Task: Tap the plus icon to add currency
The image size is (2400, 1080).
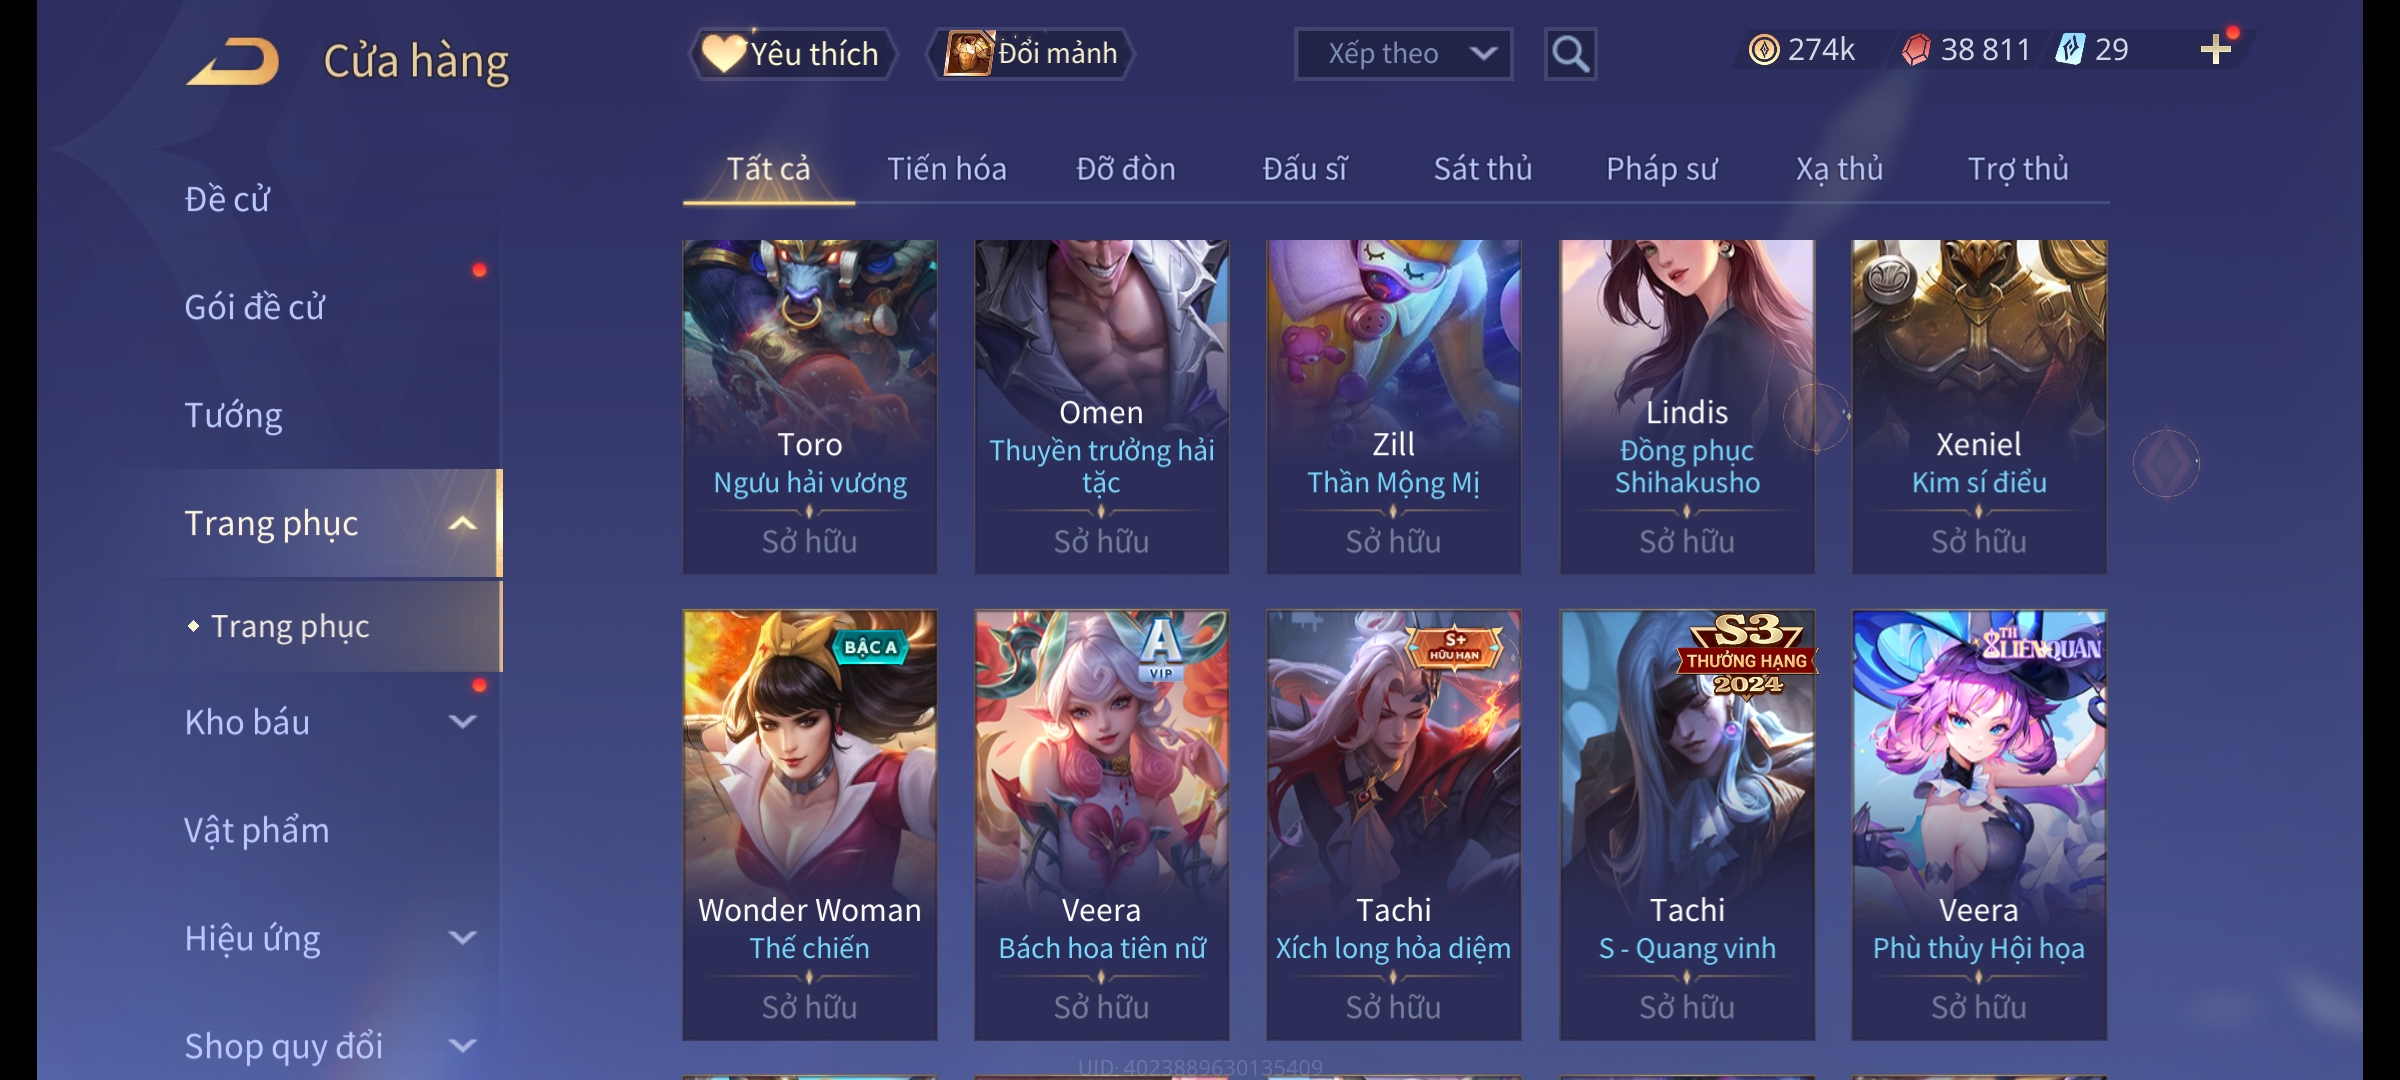Action: coord(2216,50)
